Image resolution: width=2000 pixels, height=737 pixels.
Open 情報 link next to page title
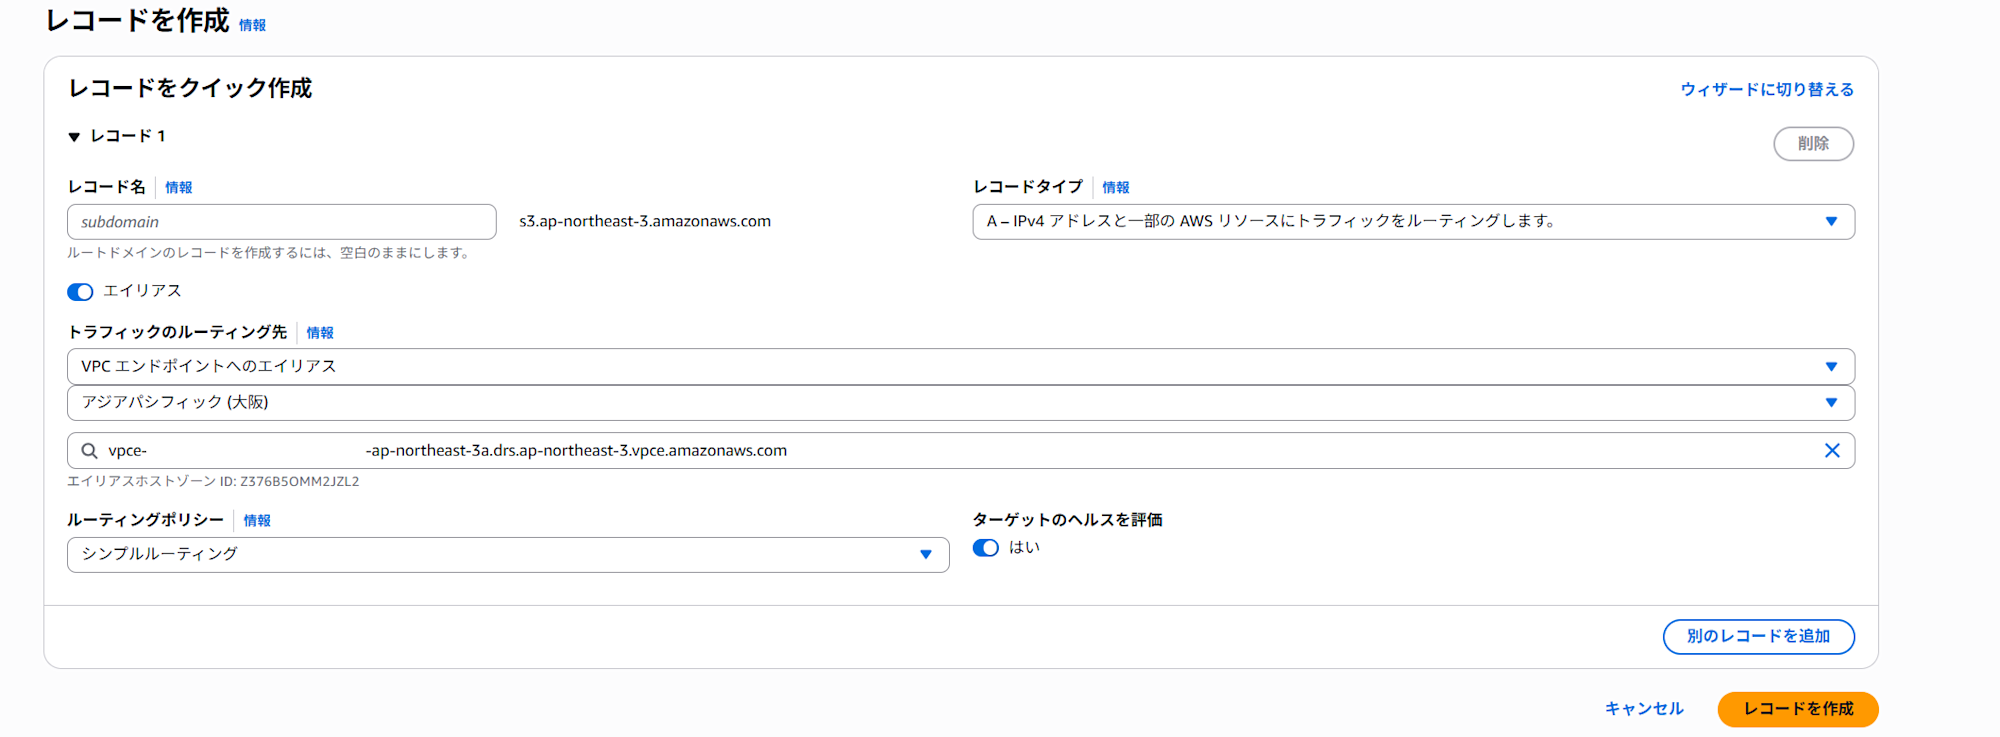tap(253, 26)
